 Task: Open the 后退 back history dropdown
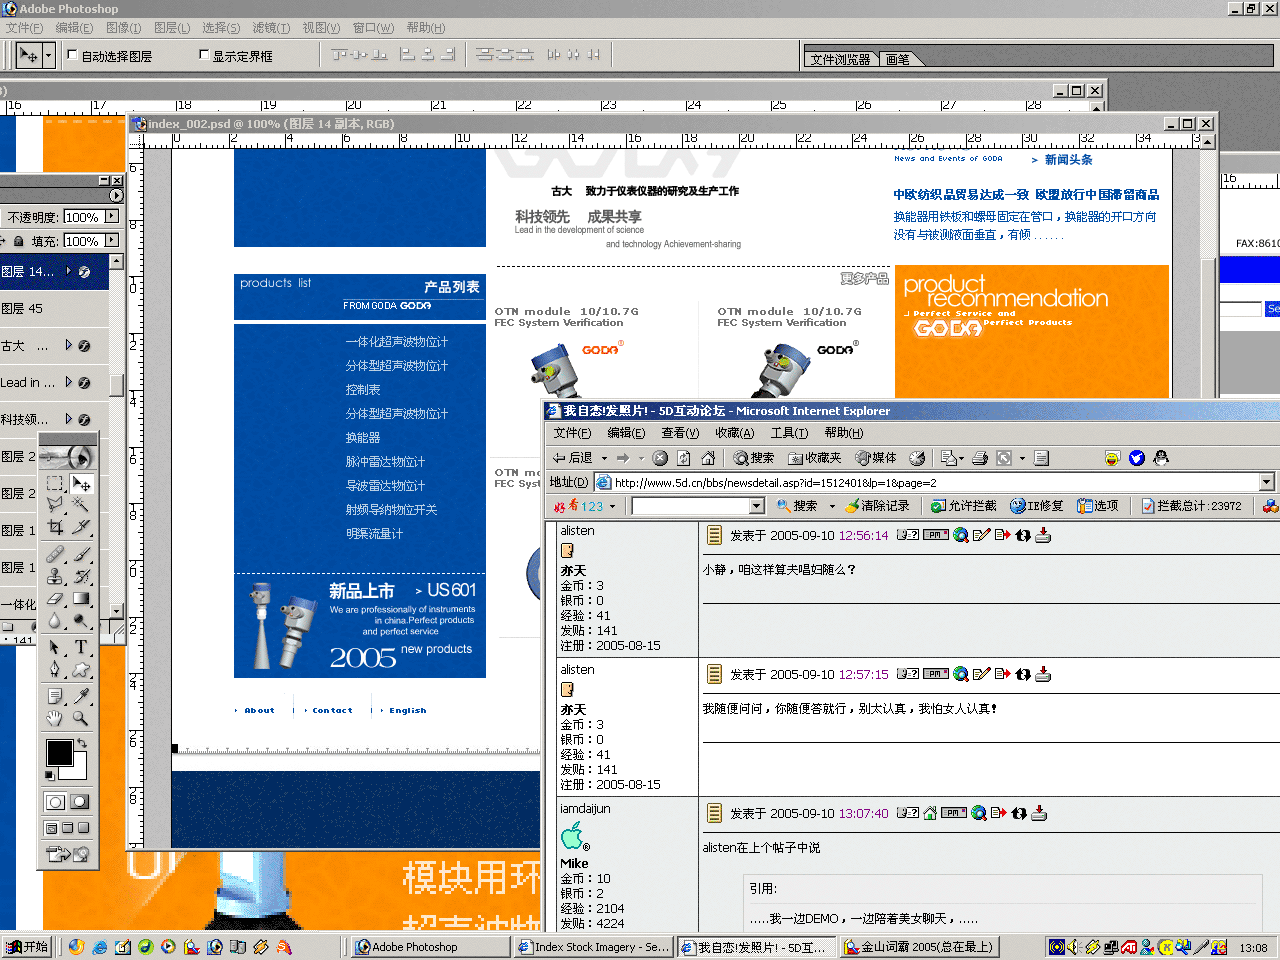pos(604,458)
